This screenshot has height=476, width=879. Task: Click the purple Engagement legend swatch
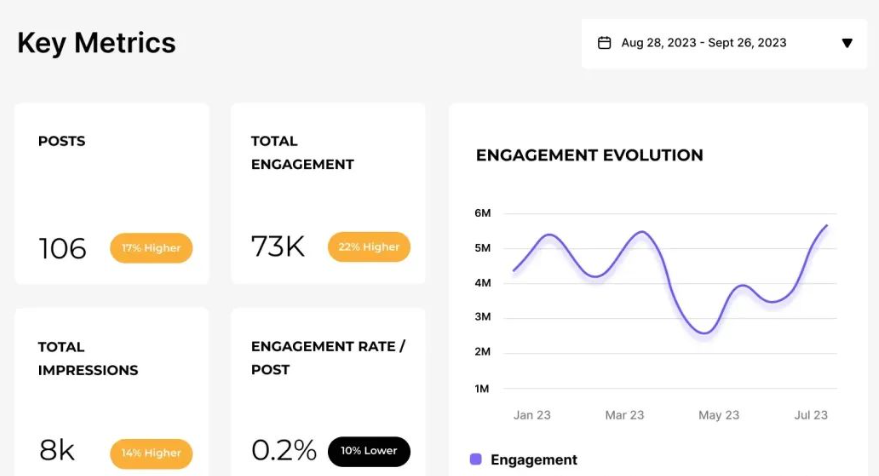pyautogui.click(x=476, y=460)
